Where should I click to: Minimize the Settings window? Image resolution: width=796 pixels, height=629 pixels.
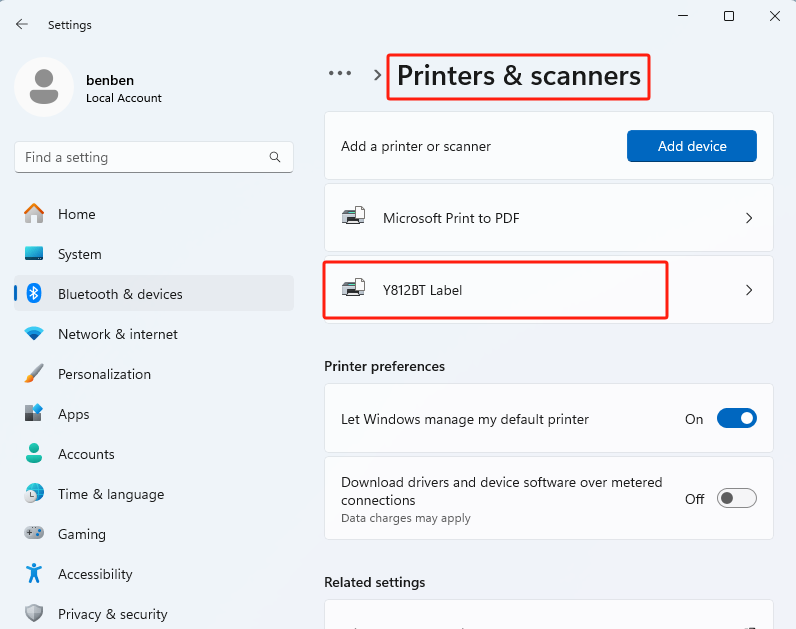click(x=683, y=16)
